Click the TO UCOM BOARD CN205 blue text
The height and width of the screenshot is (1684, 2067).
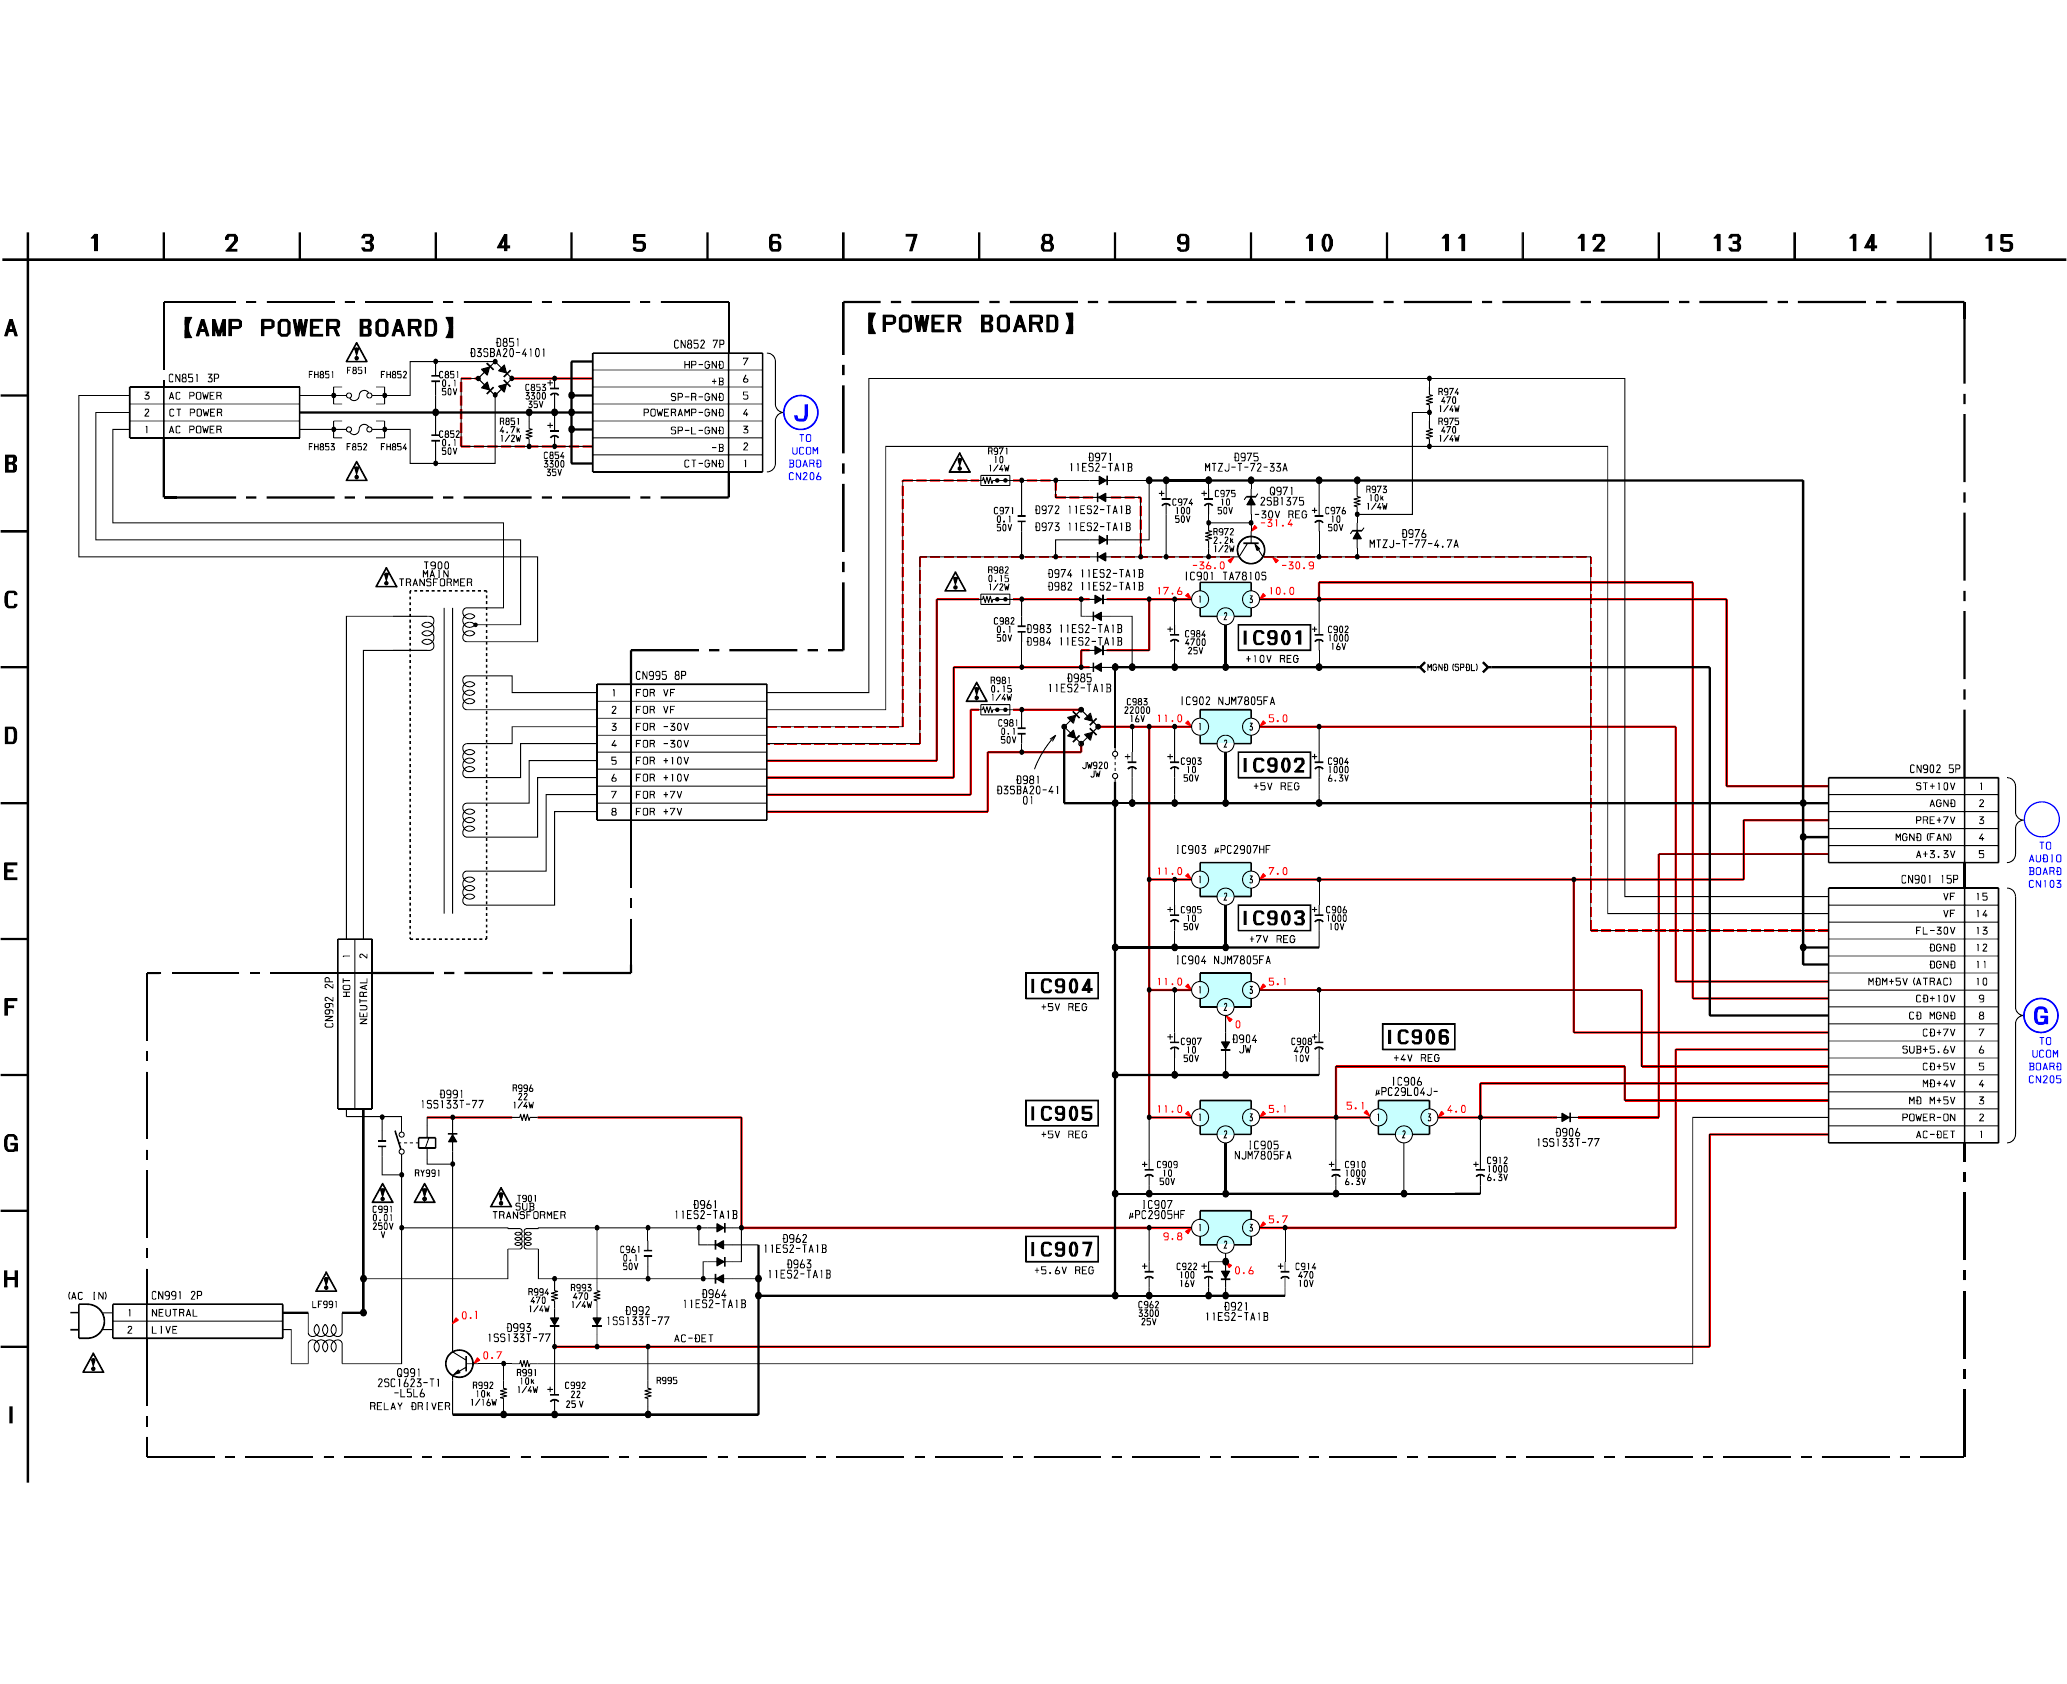(2044, 1060)
